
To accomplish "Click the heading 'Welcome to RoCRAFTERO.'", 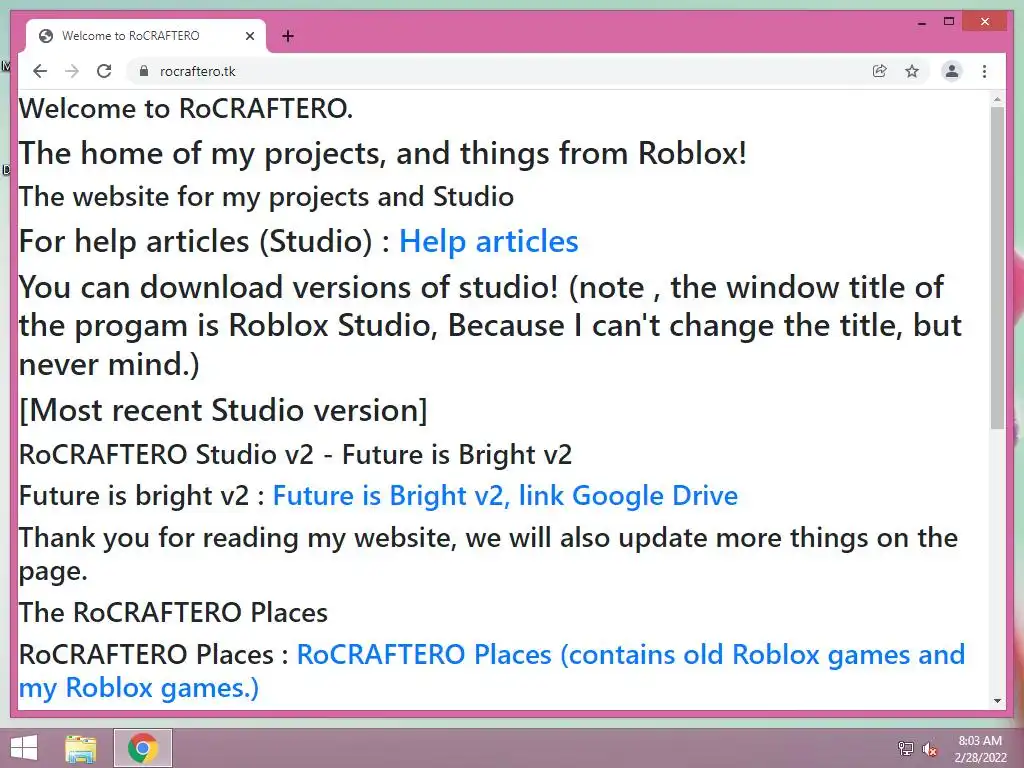I will pyautogui.click(x=185, y=108).
